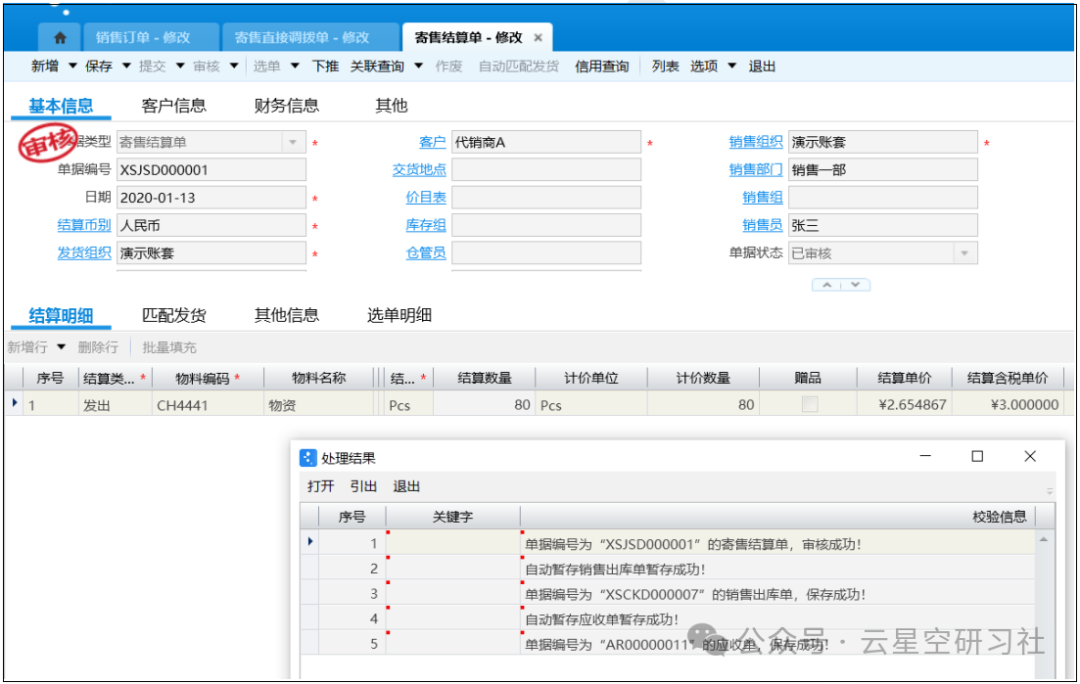Screen dimensions: 1080x684
Task: Click 引出 in the 处理结果 dialog
Action: (363, 487)
